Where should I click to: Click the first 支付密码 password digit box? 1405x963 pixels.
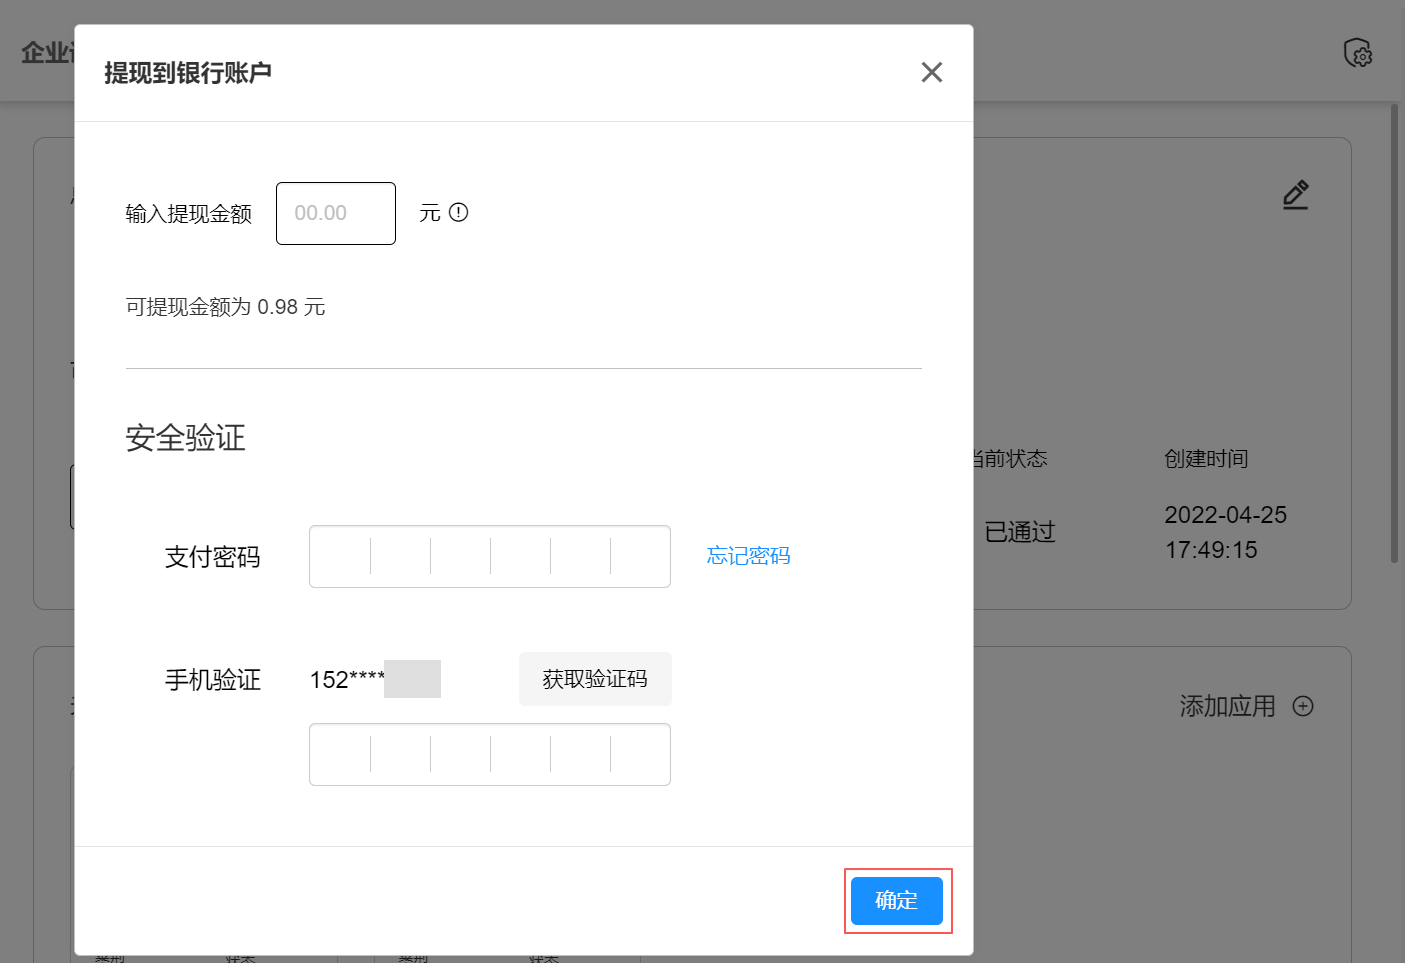coord(340,556)
